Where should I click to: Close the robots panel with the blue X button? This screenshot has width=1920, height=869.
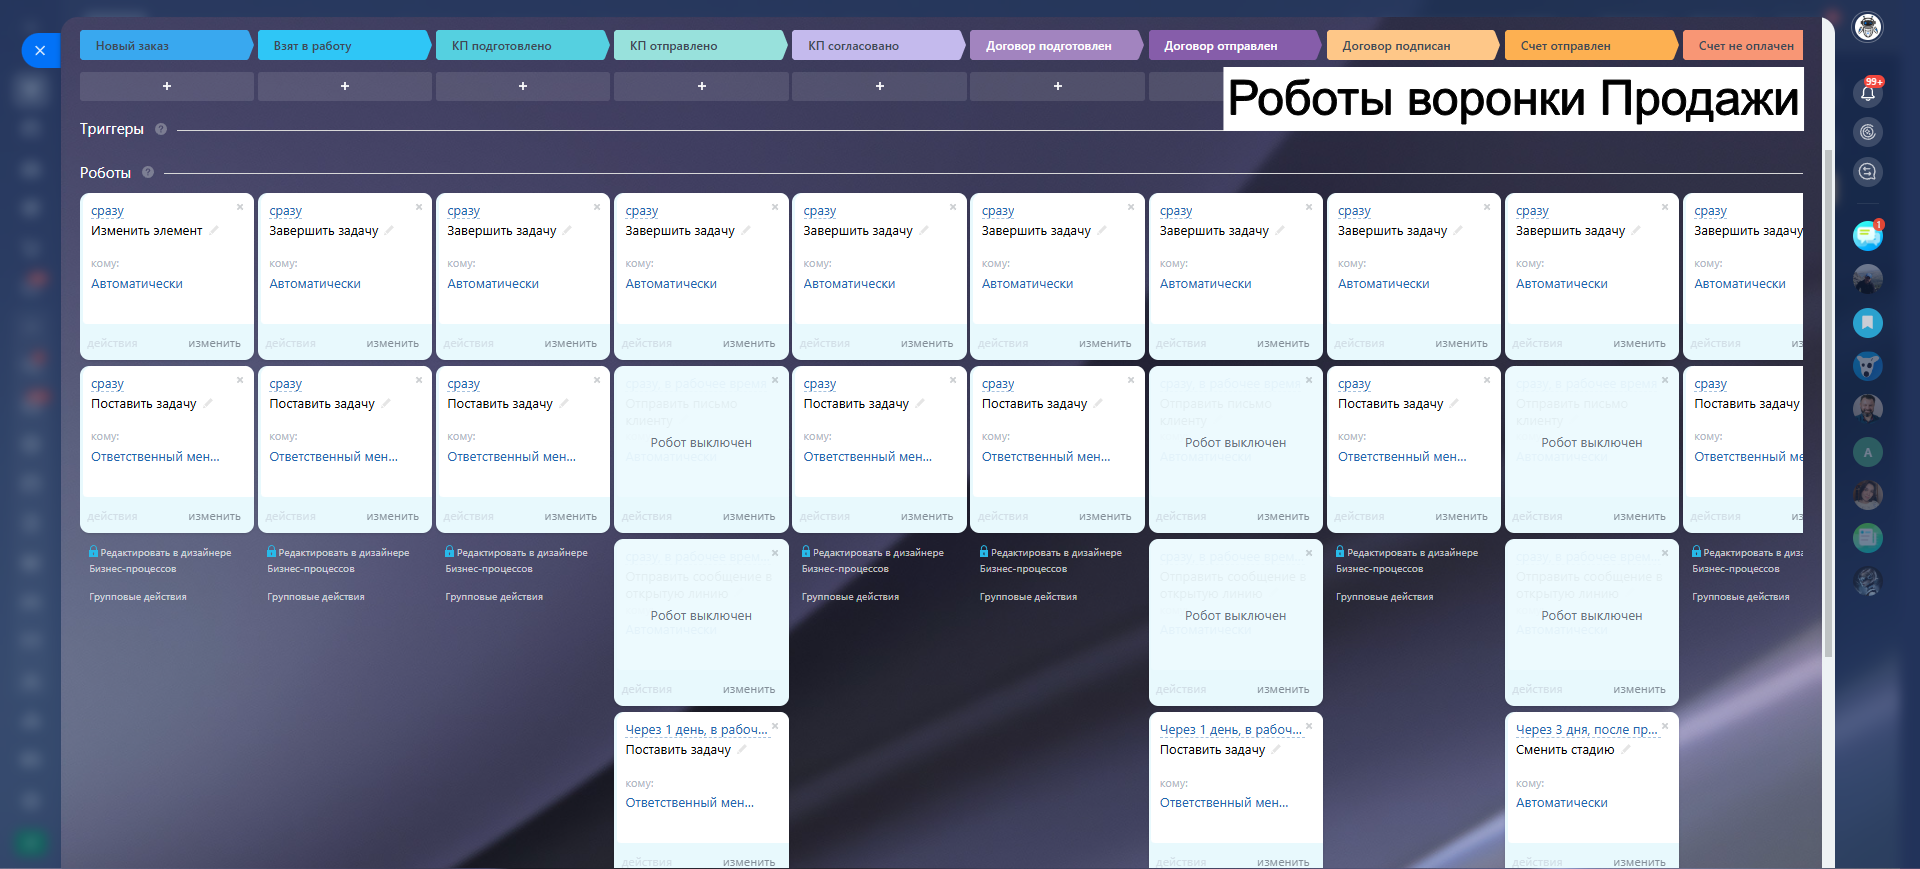click(x=40, y=50)
